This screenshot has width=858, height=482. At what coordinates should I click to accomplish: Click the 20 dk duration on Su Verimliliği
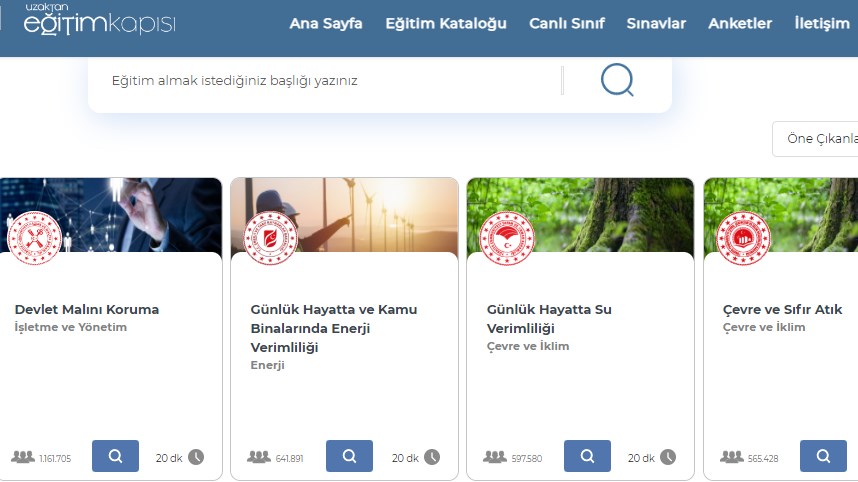(x=641, y=458)
